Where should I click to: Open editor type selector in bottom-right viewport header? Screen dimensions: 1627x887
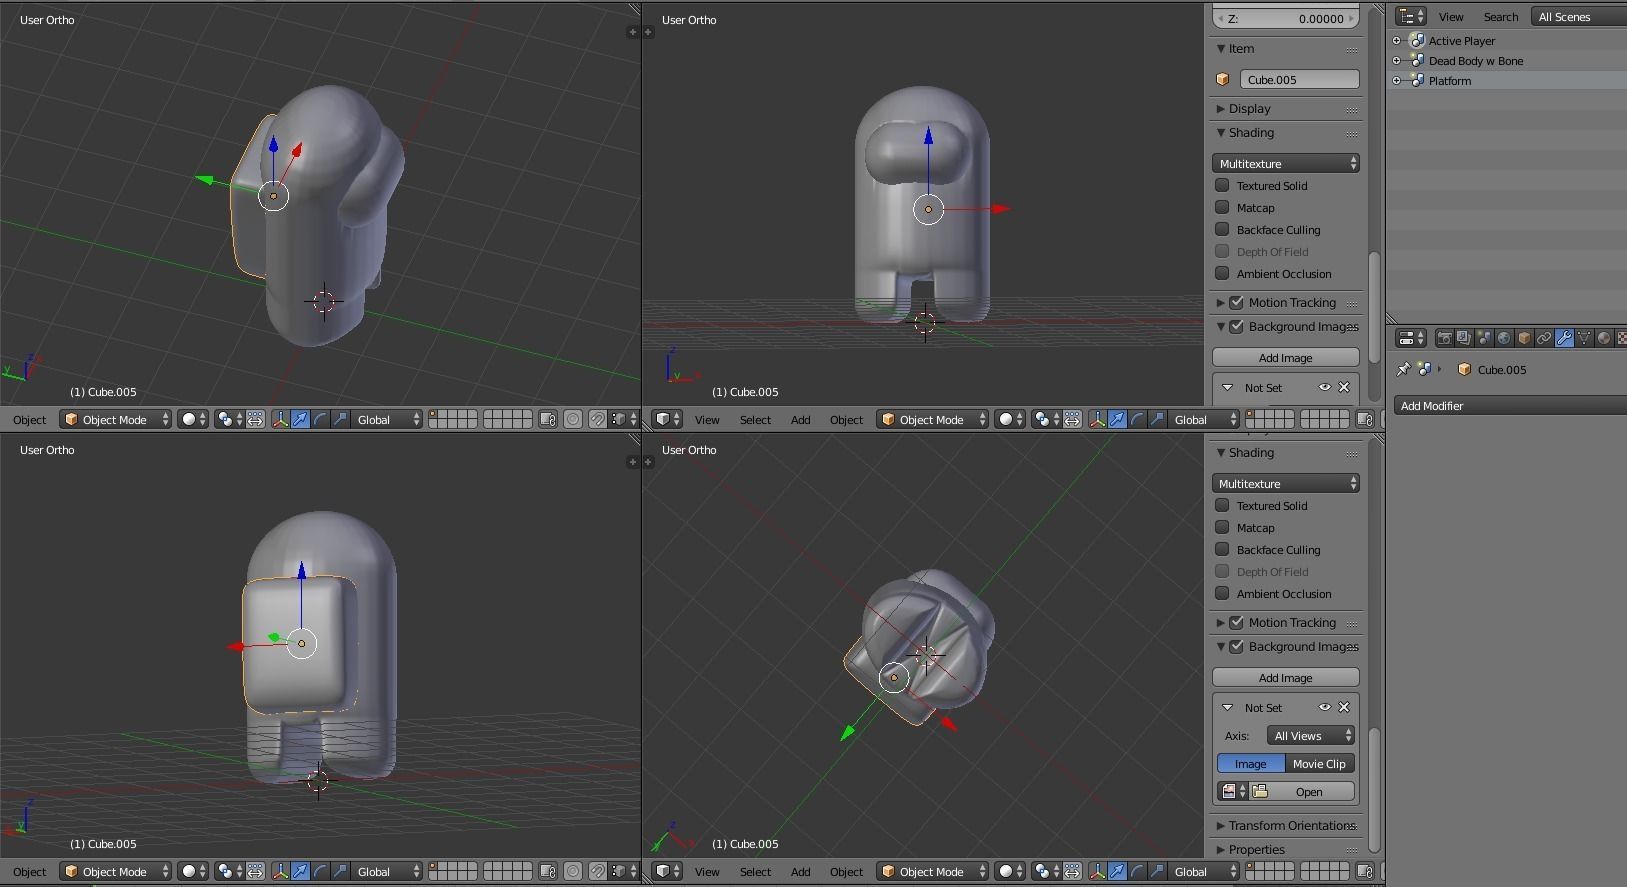click(x=667, y=872)
